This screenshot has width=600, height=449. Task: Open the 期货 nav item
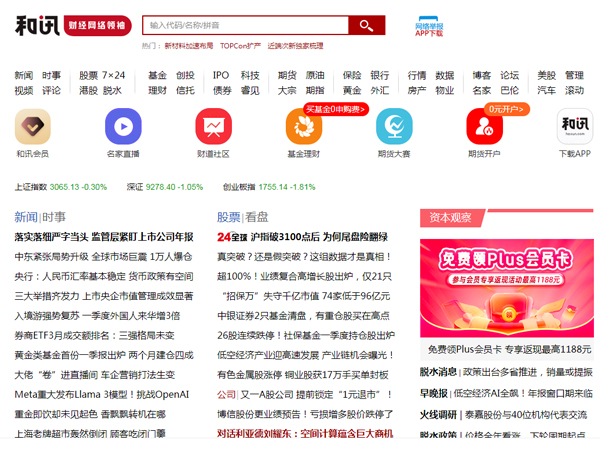pyautogui.click(x=287, y=75)
